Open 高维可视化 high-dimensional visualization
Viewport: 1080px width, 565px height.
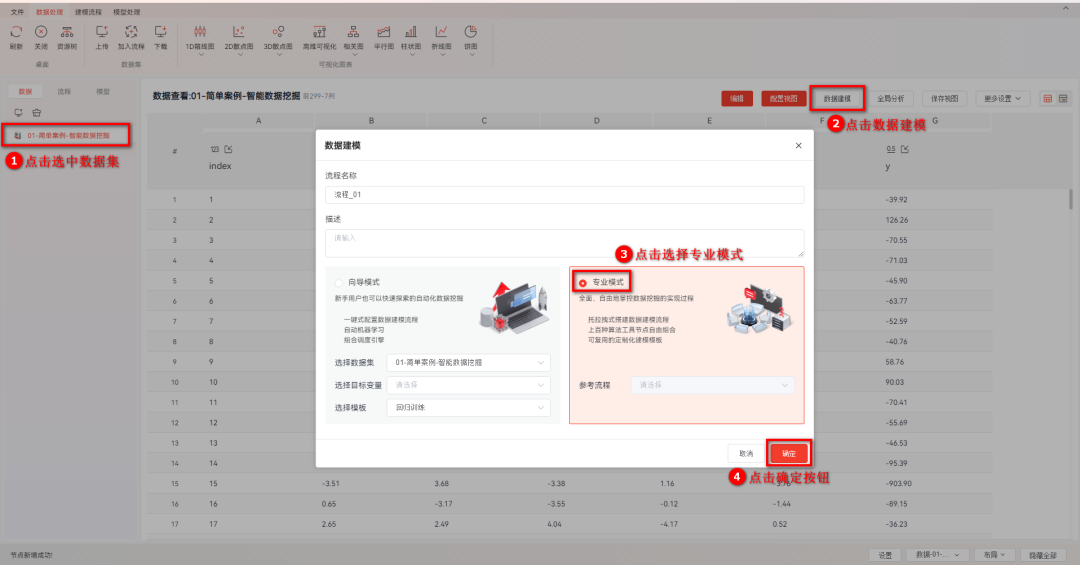pyautogui.click(x=320, y=32)
